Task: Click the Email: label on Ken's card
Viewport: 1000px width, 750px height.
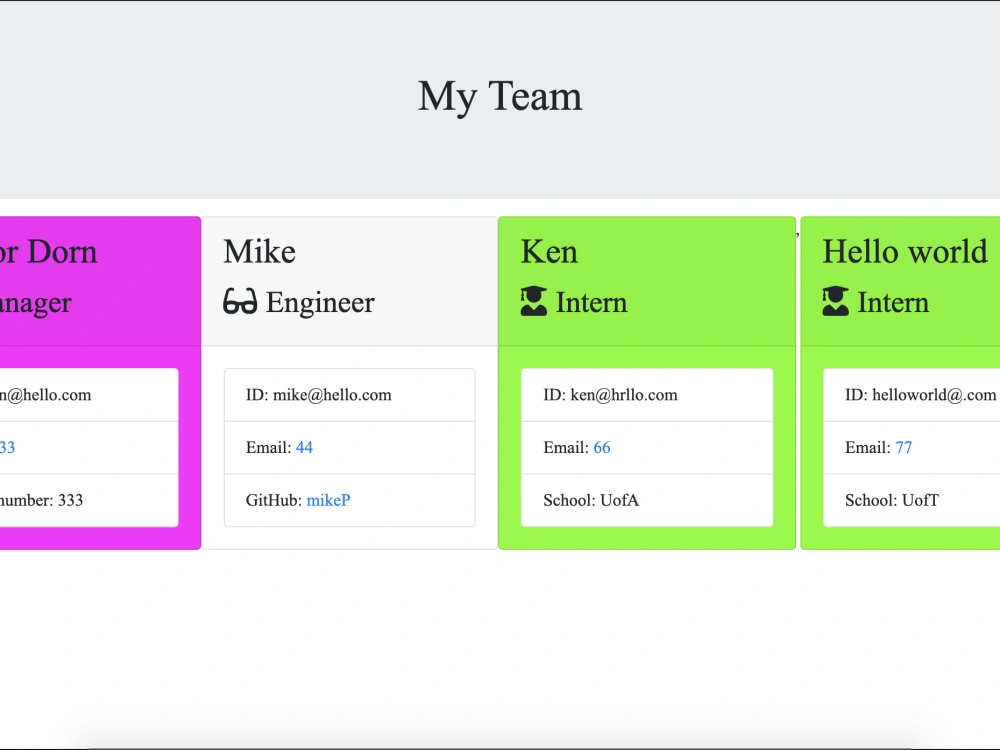Action: tap(566, 447)
